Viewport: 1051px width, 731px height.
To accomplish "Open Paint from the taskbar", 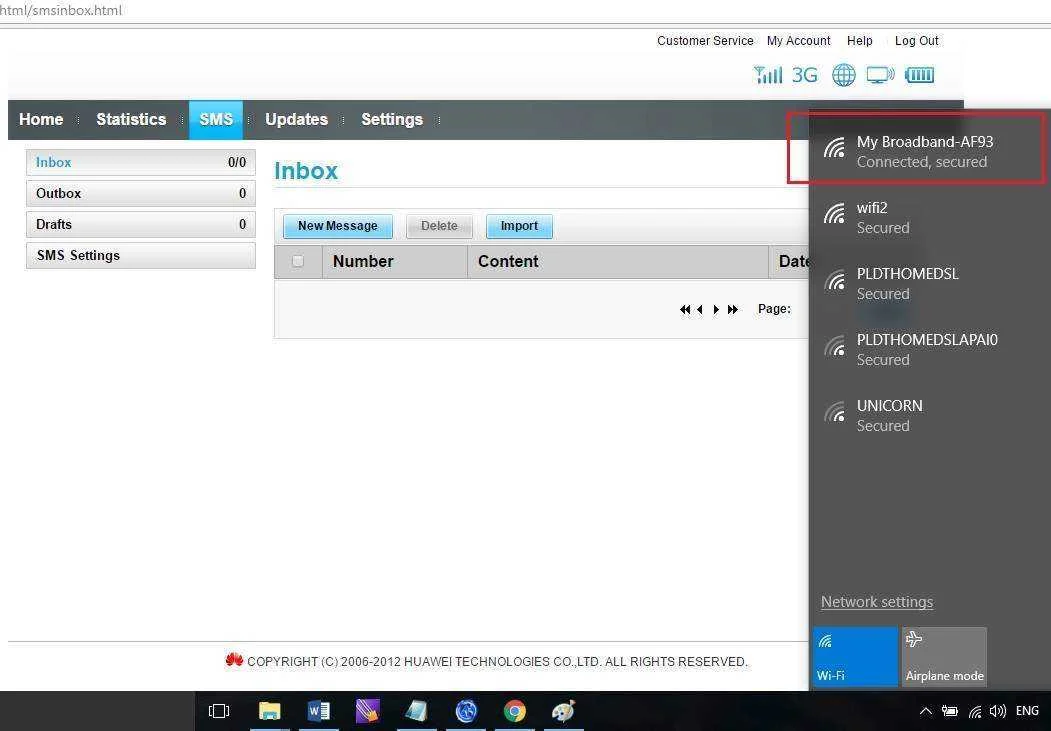I will (563, 711).
